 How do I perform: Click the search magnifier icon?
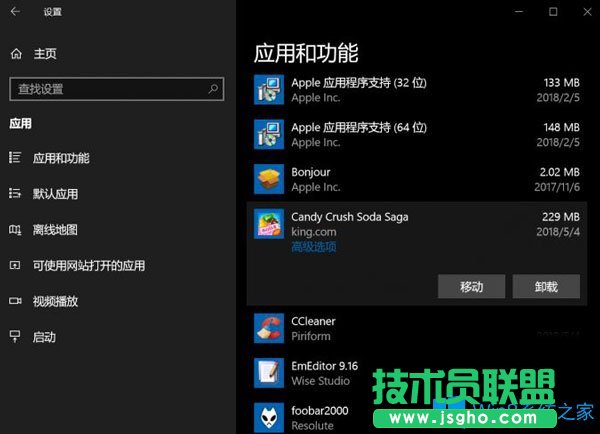pos(213,89)
